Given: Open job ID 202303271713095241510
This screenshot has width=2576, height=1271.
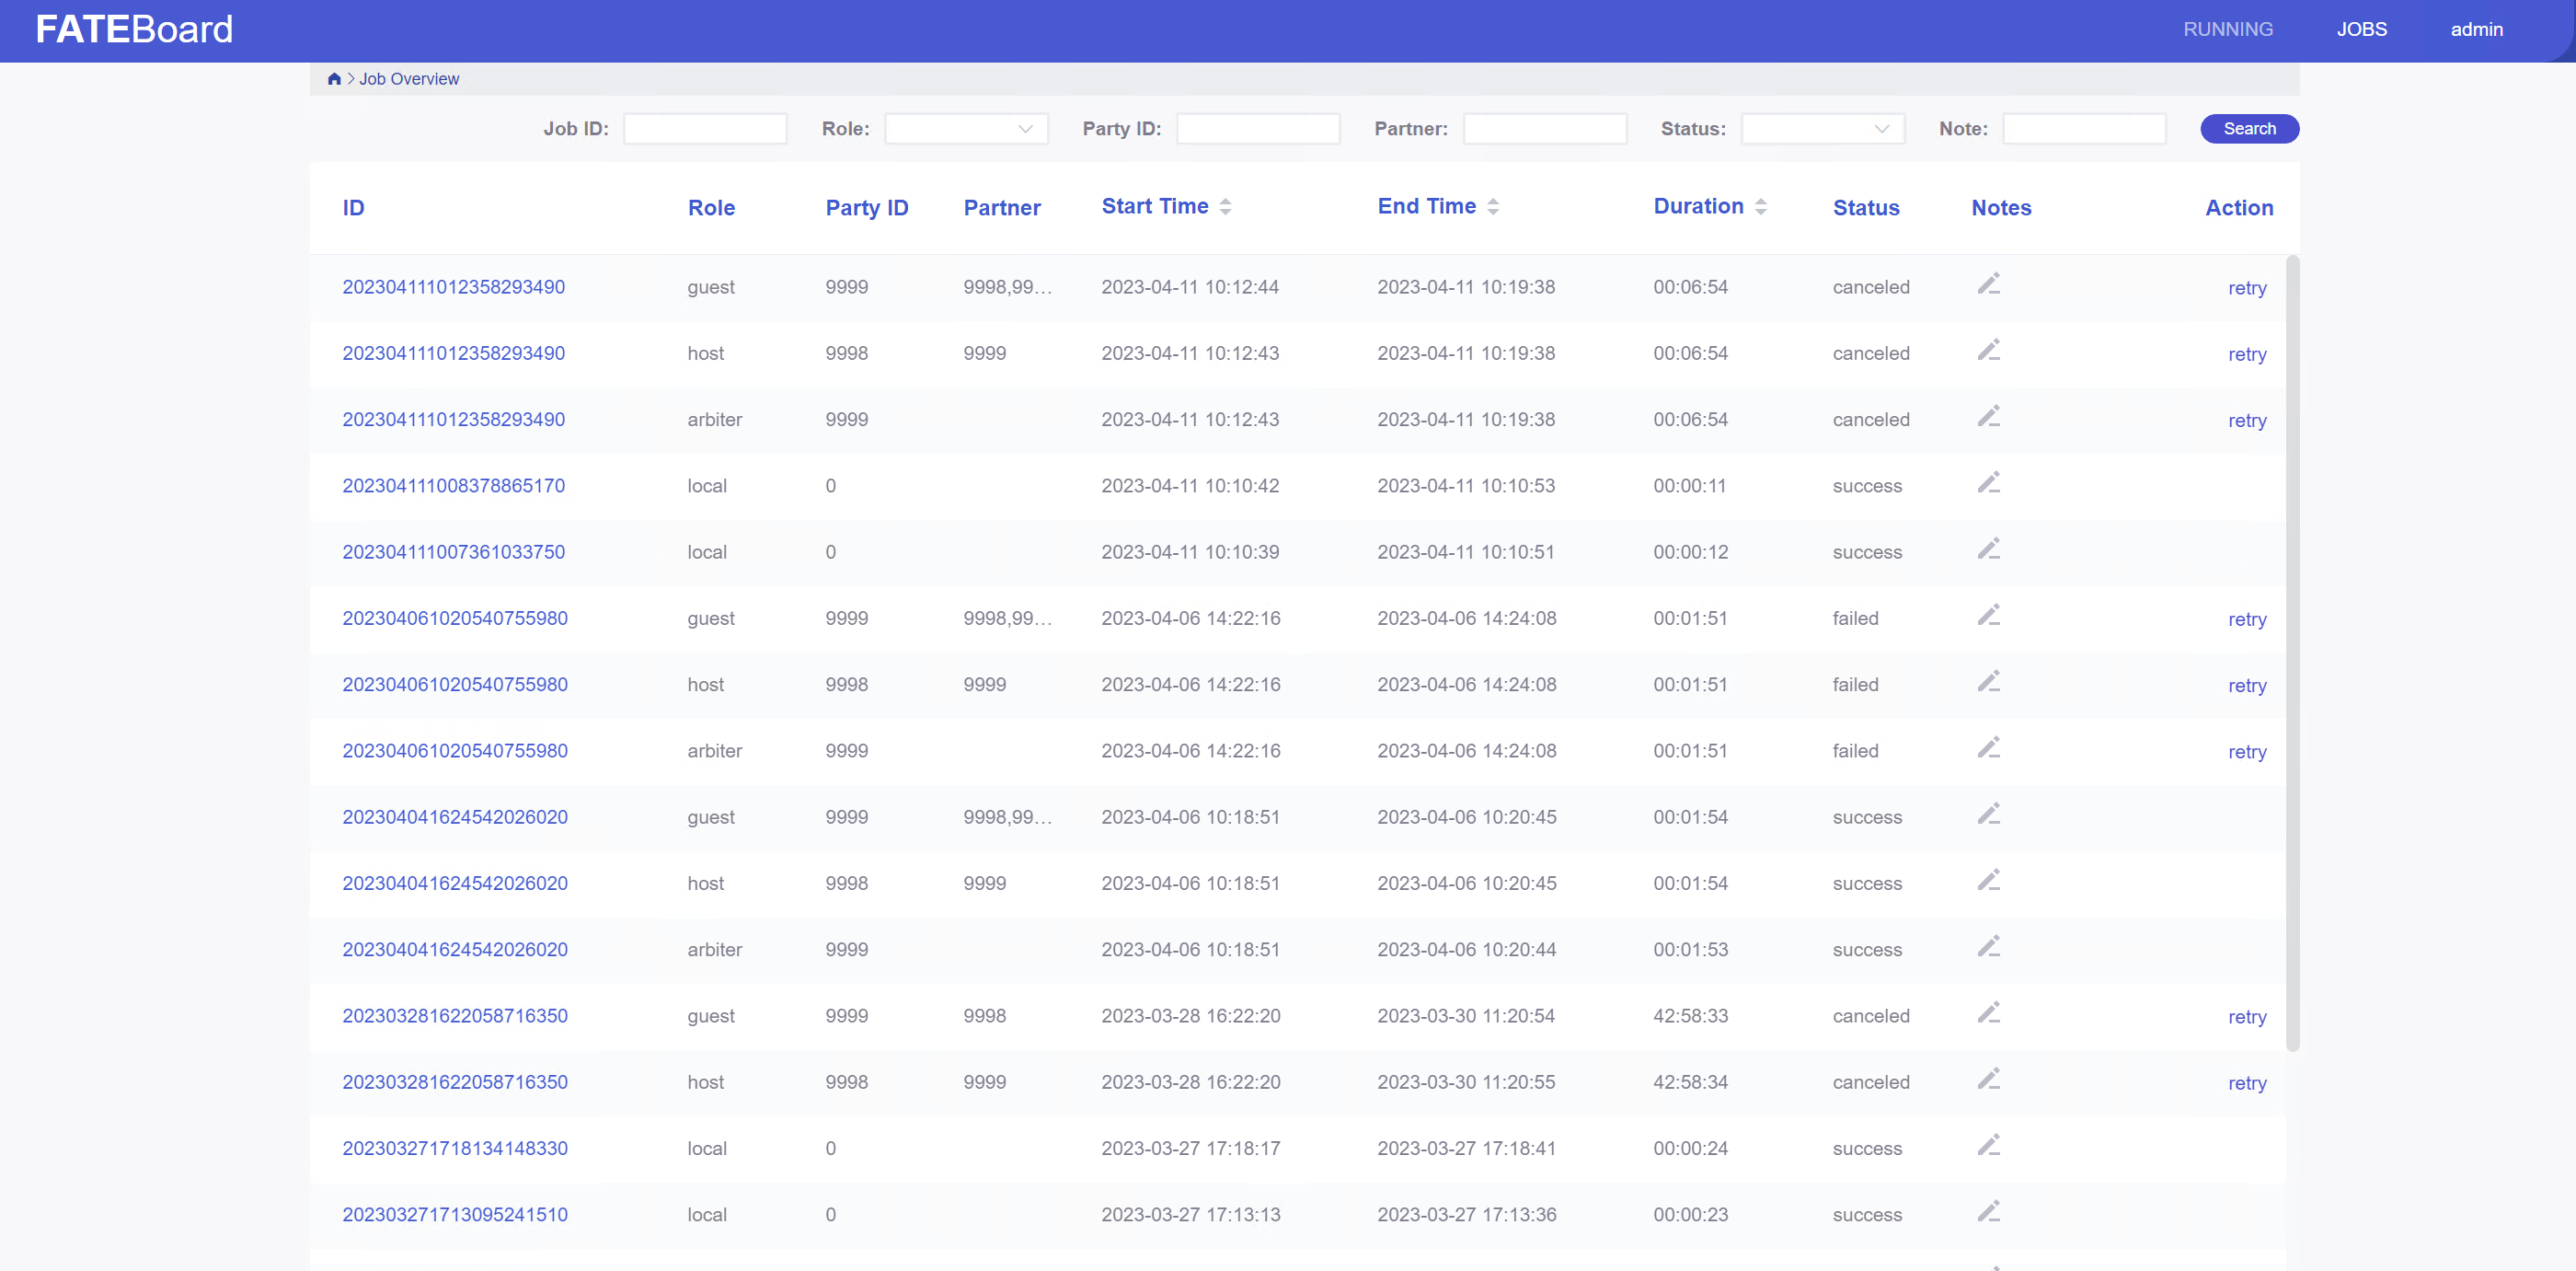Looking at the screenshot, I should point(455,1214).
